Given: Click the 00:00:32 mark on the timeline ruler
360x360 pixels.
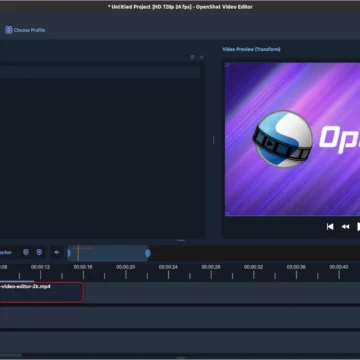Looking at the screenshot, I should 254,267.
